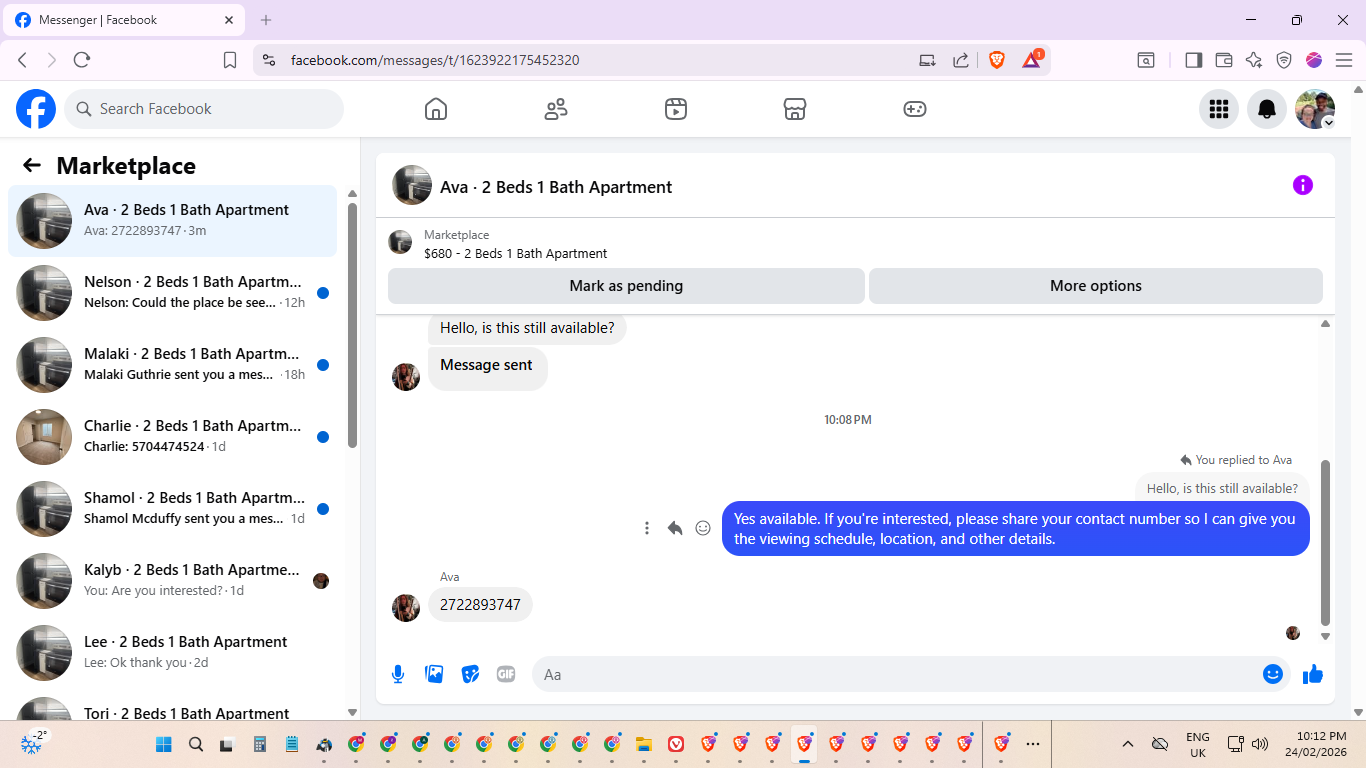
Task: Click the conversation scrollbar
Action: pos(1326,542)
